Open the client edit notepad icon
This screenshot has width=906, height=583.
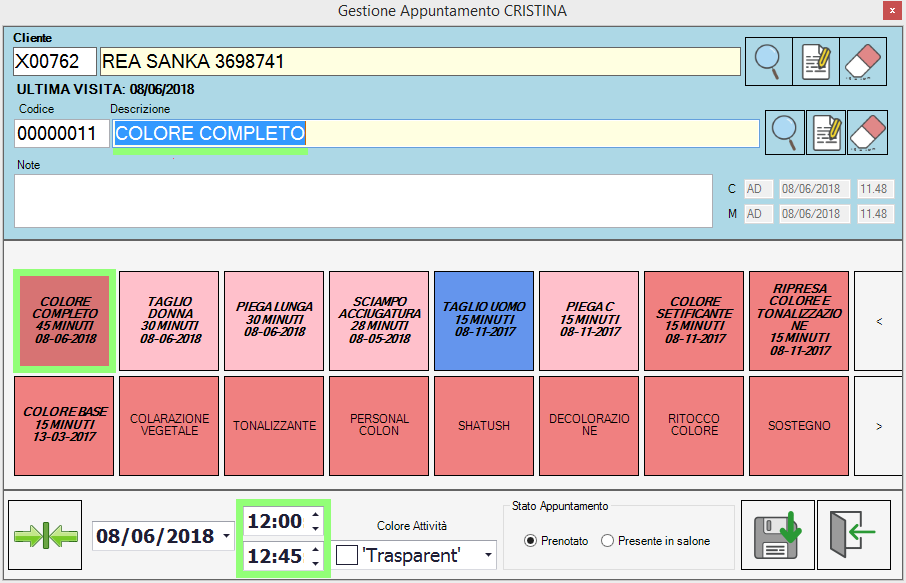(815, 62)
